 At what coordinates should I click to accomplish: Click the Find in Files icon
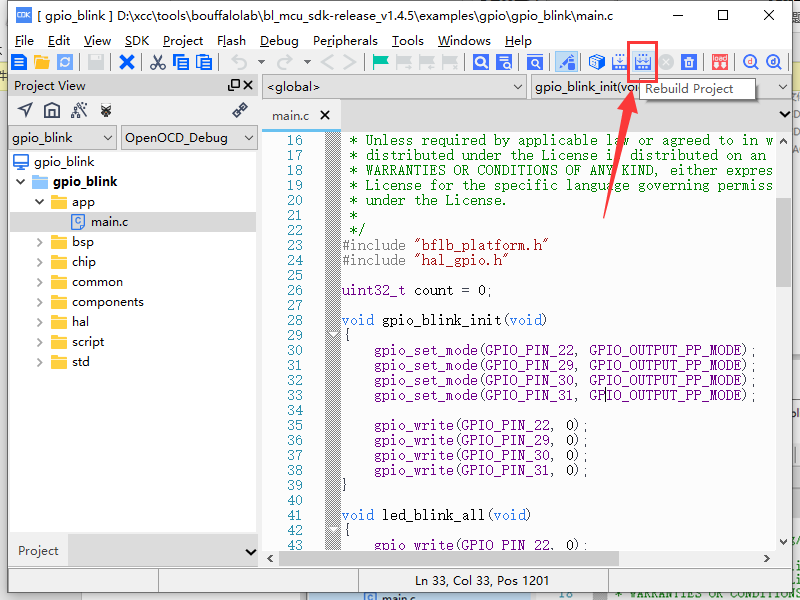click(x=504, y=62)
